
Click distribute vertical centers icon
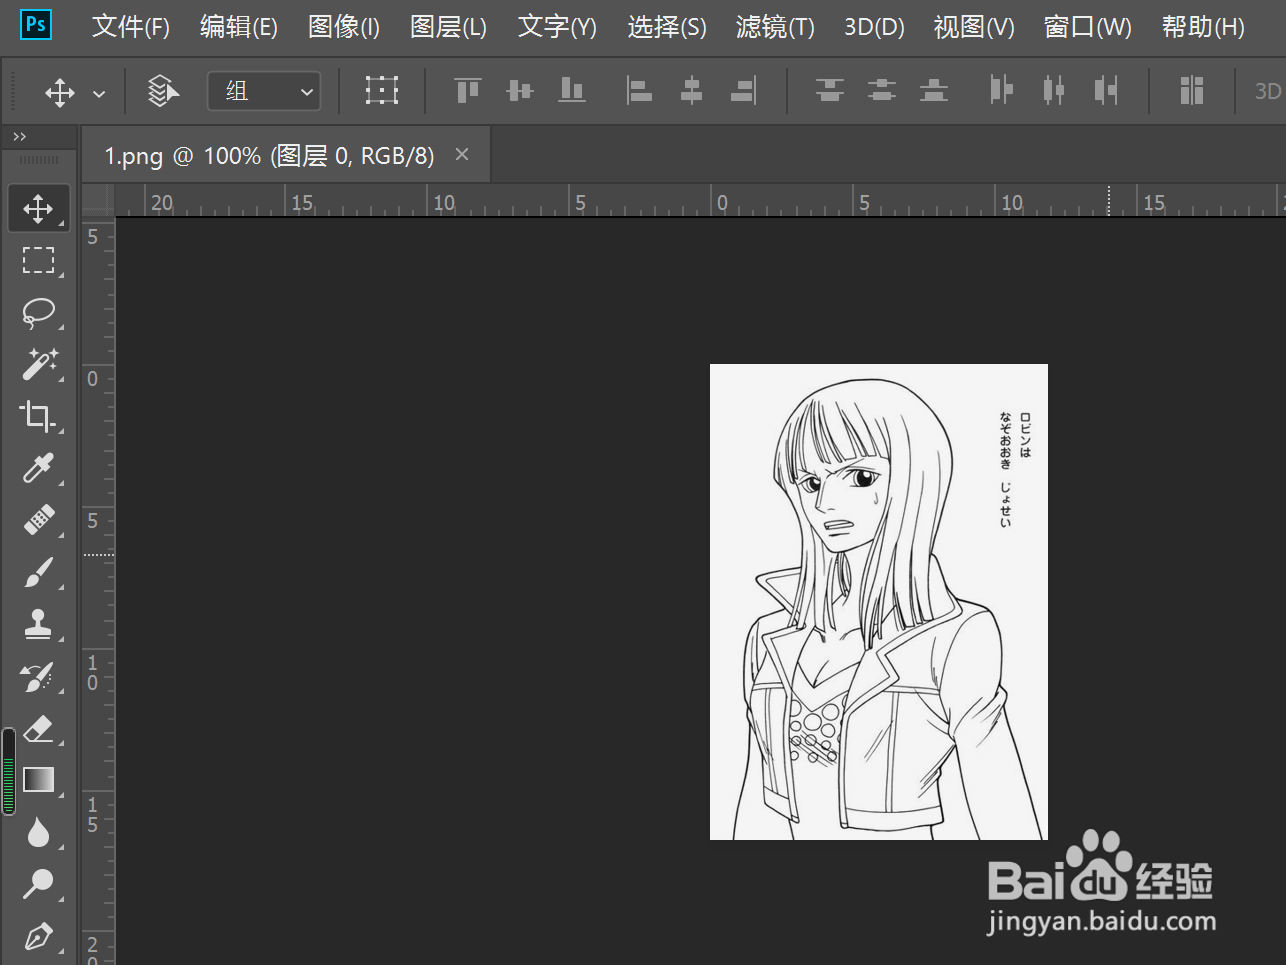[x=882, y=91]
